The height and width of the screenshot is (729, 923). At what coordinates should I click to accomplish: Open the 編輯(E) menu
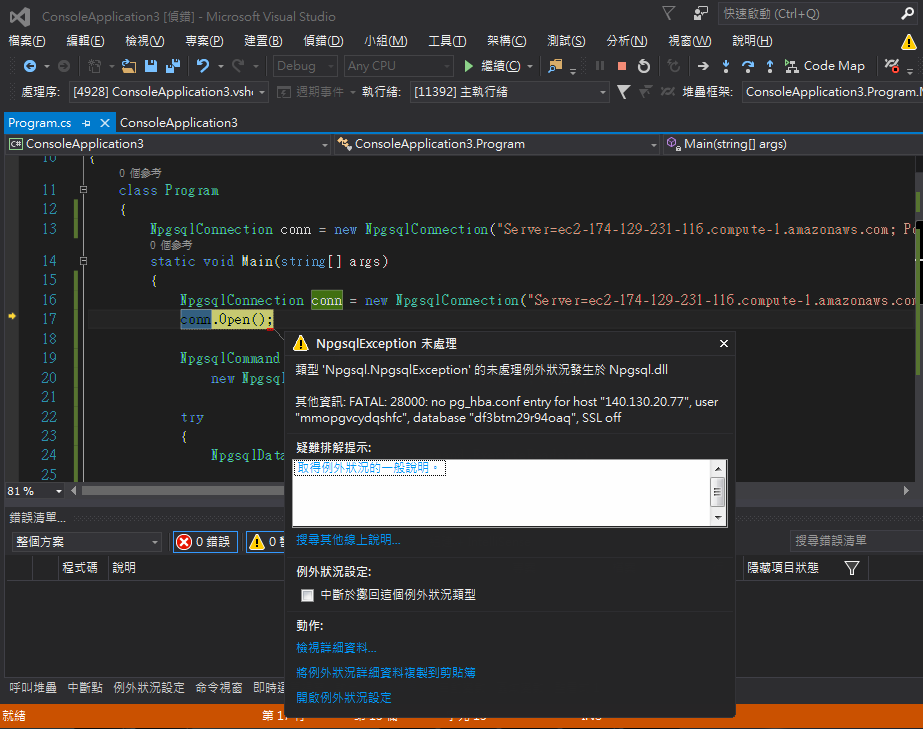click(85, 41)
